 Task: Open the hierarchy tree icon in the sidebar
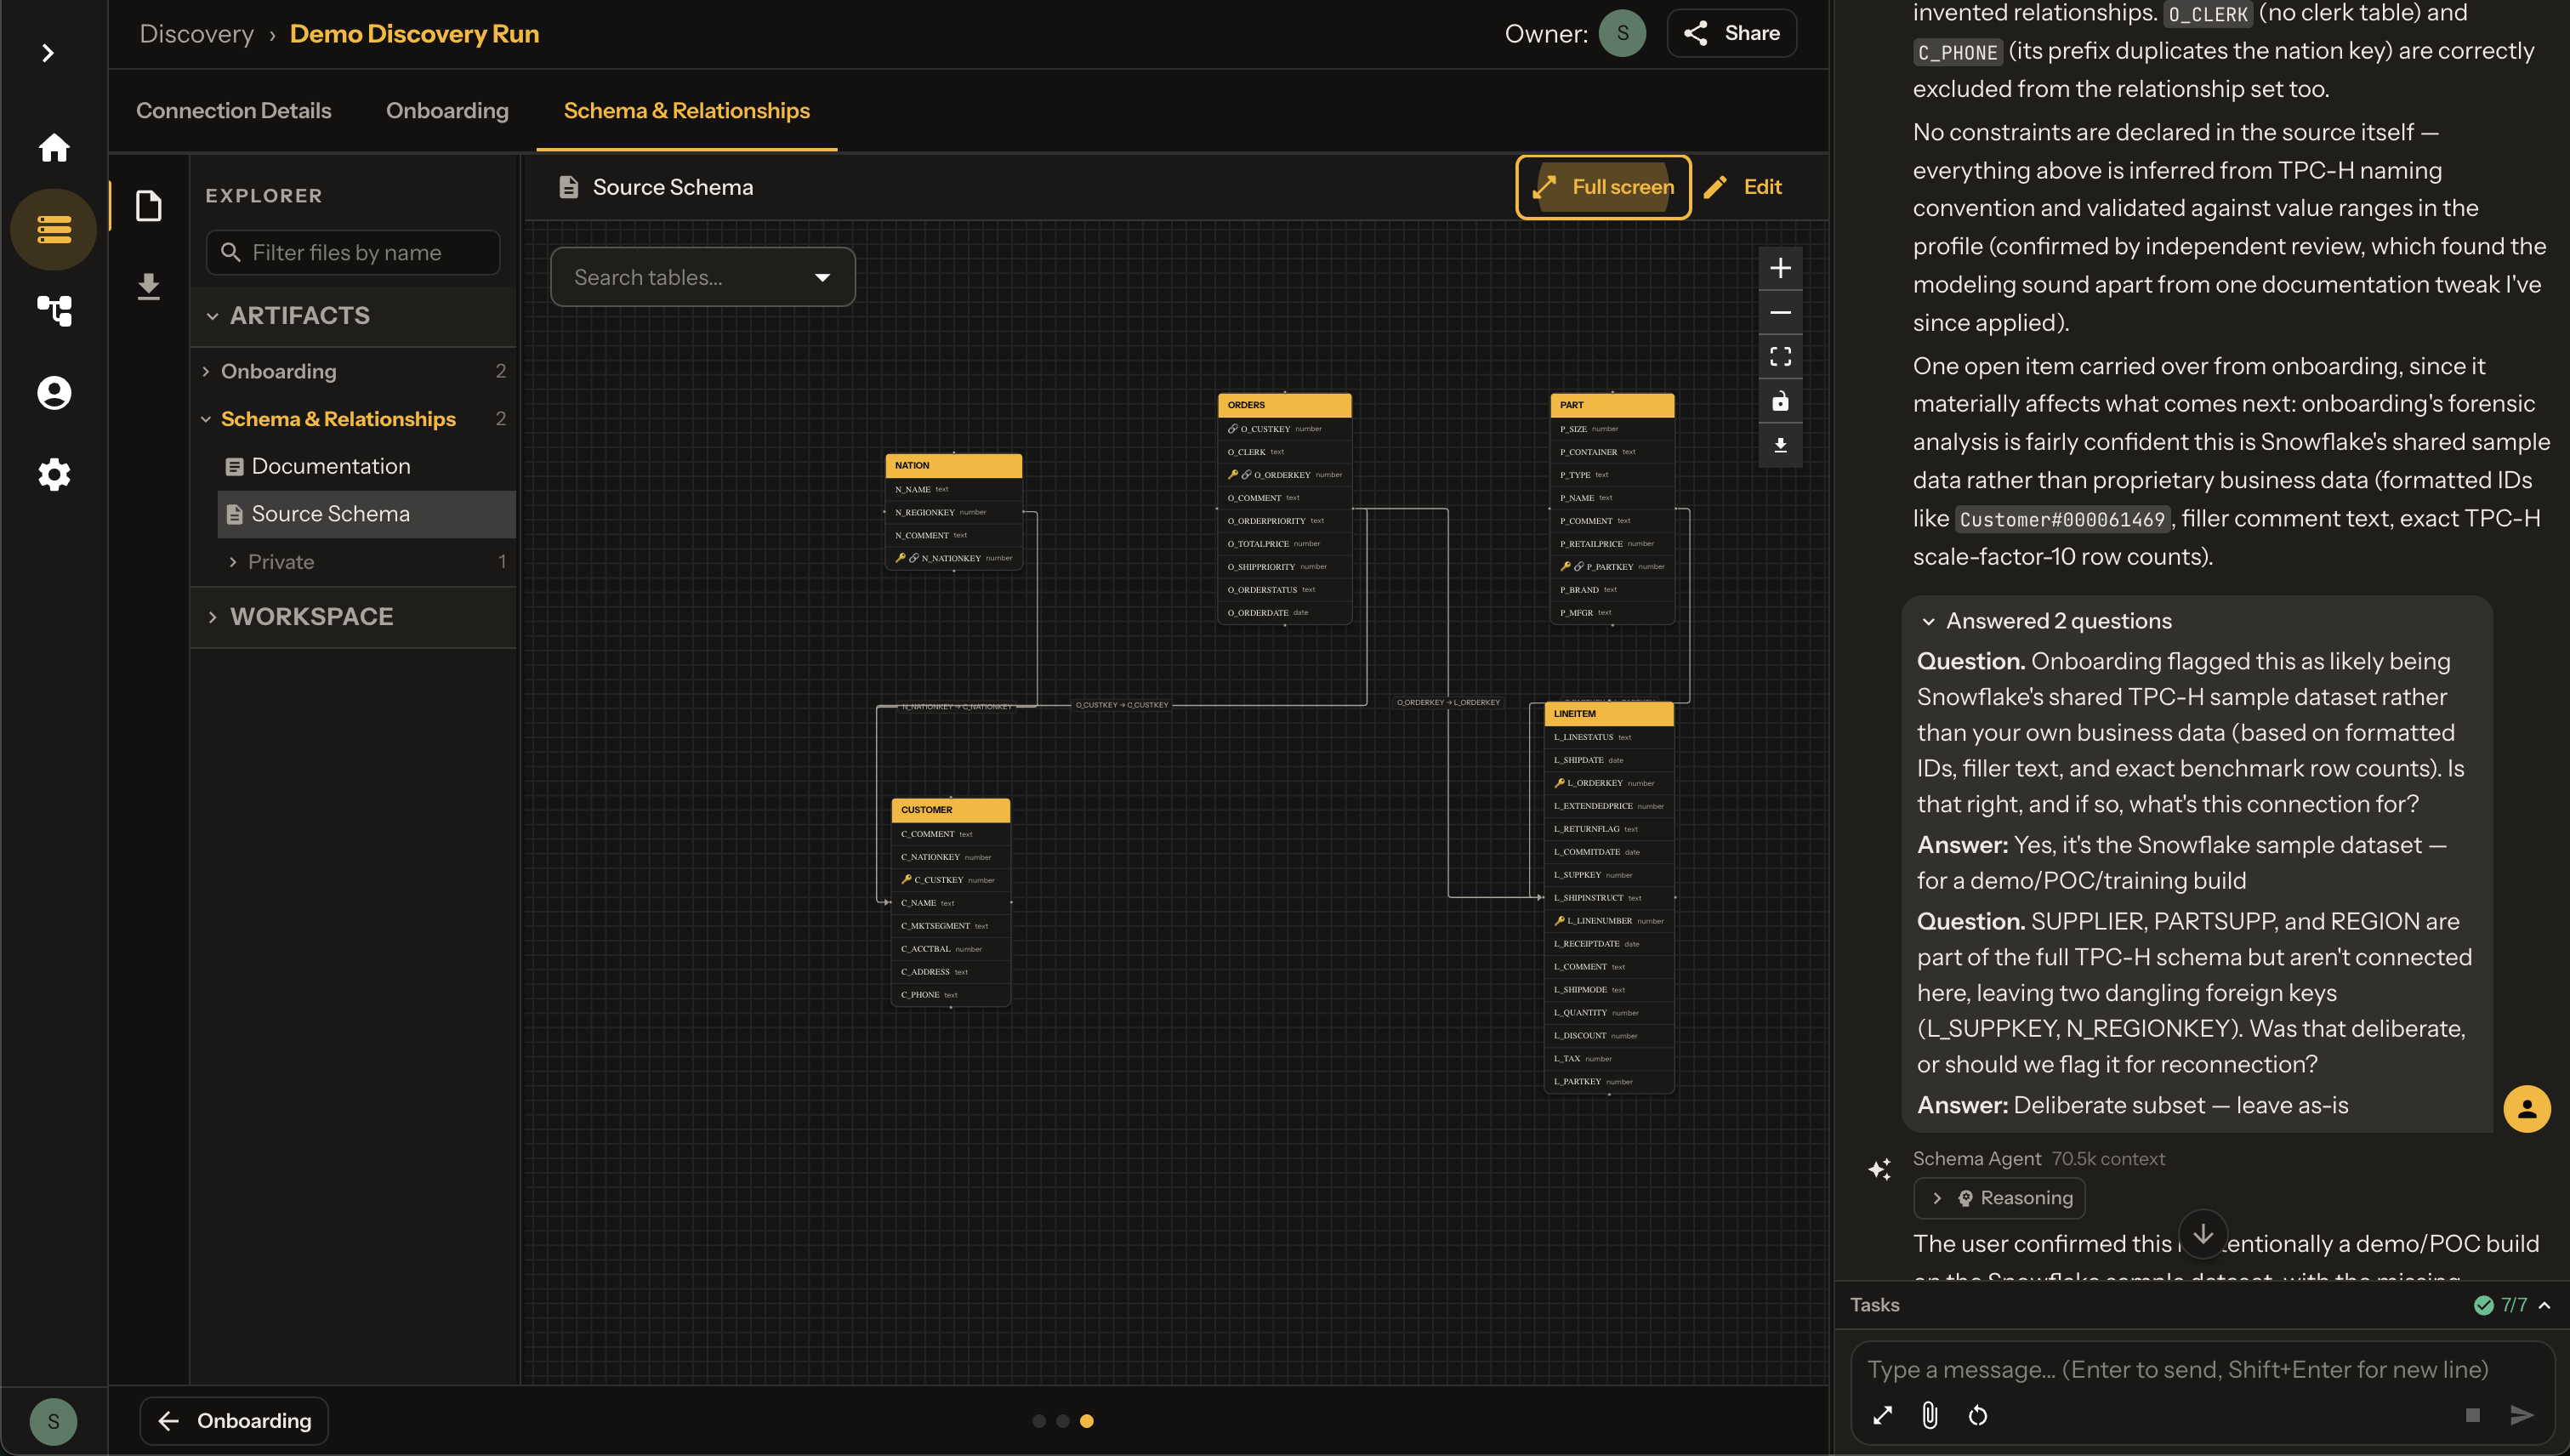[x=54, y=311]
